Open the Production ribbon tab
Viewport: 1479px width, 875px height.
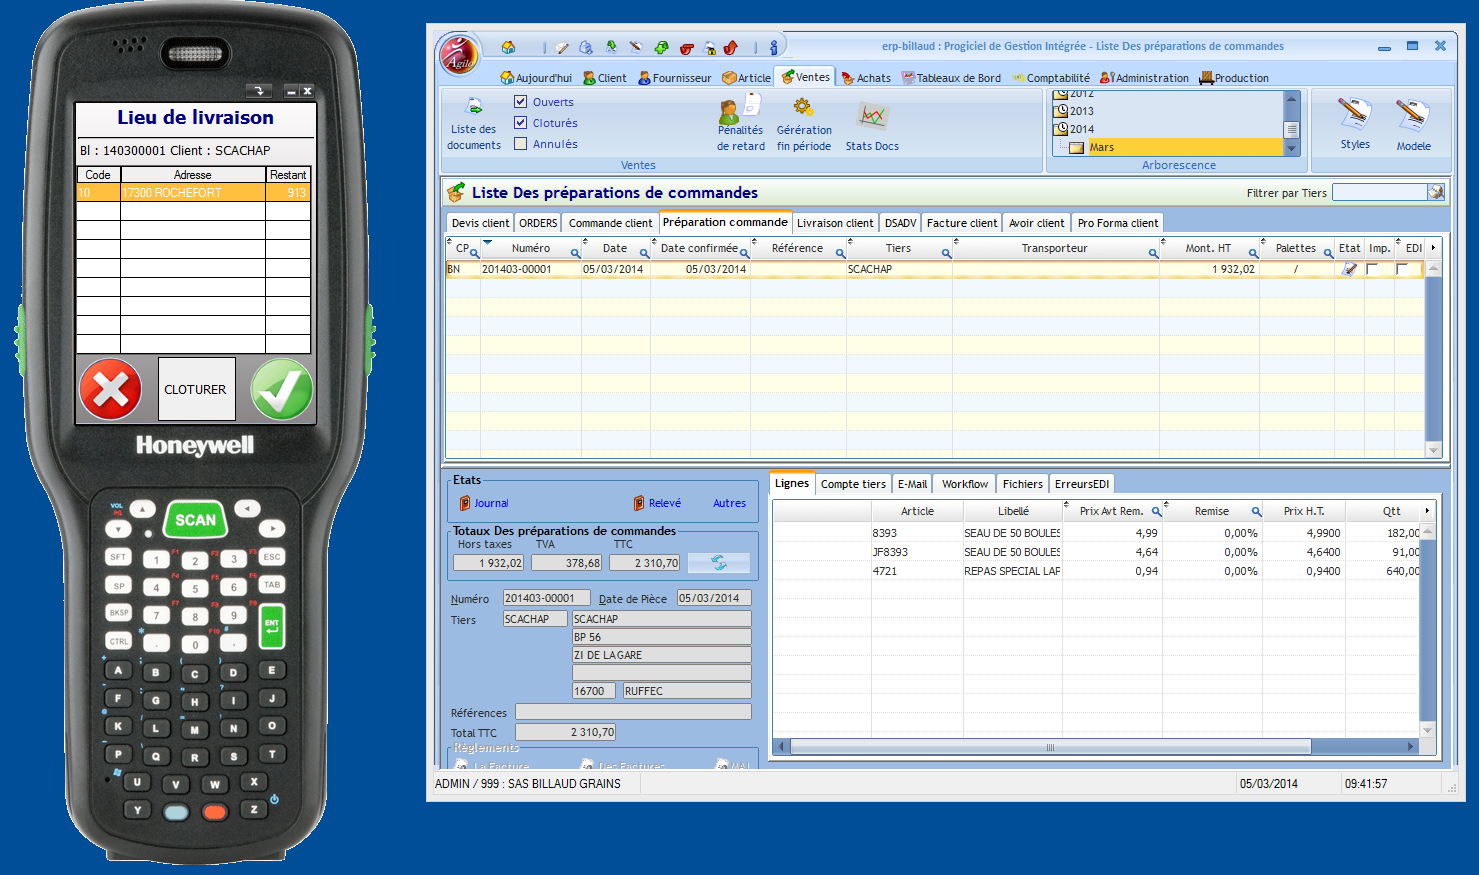[1234, 78]
